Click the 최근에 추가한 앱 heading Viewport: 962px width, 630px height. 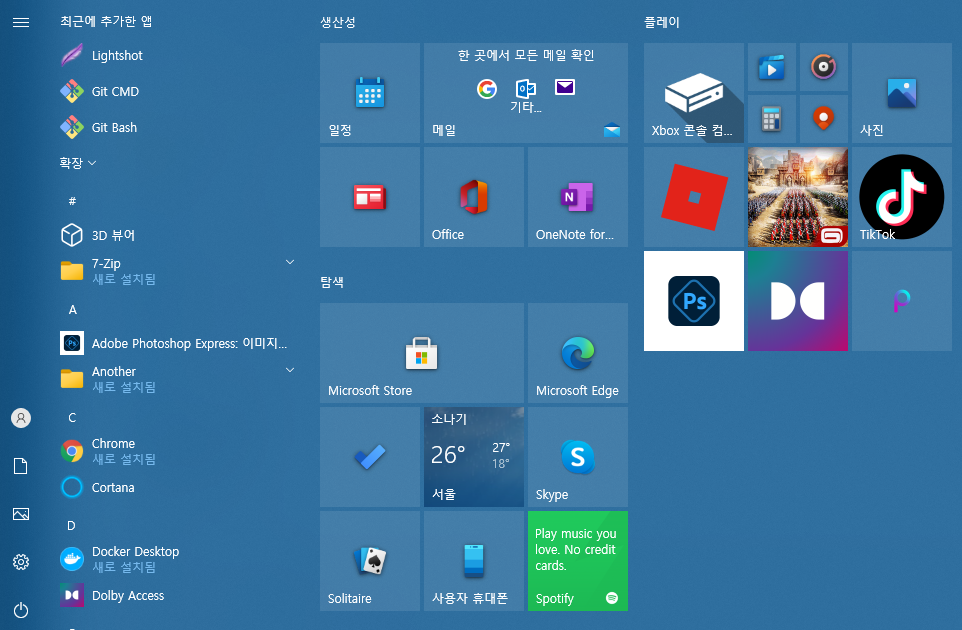[x=106, y=21]
